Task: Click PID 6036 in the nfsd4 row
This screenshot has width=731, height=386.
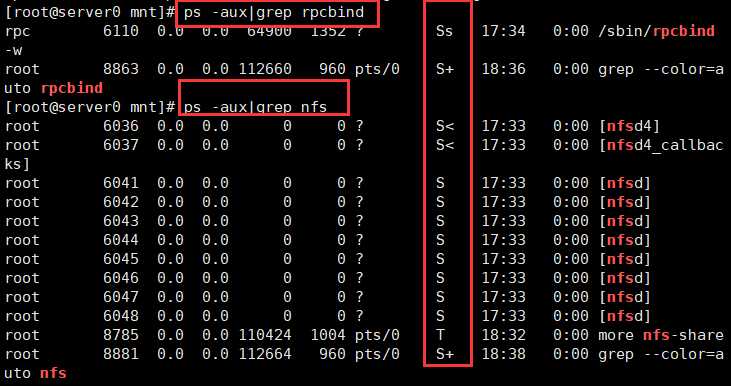Action: (121, 126)
